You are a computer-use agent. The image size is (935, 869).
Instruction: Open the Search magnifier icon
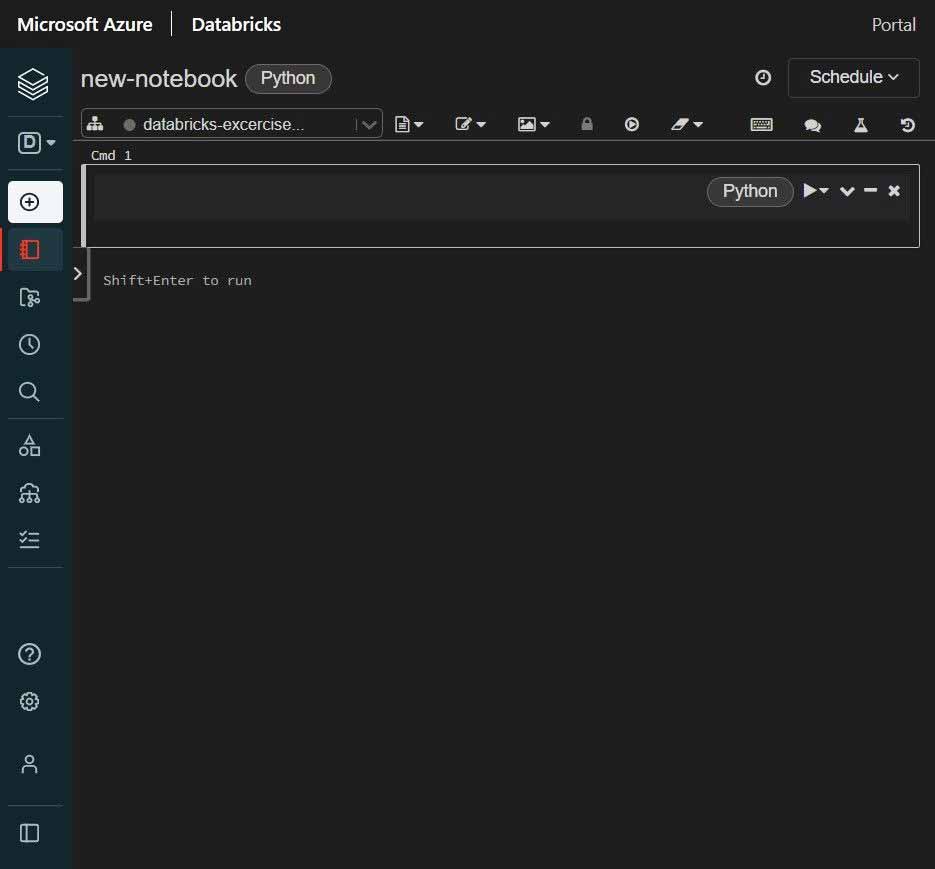coord(29,392)
